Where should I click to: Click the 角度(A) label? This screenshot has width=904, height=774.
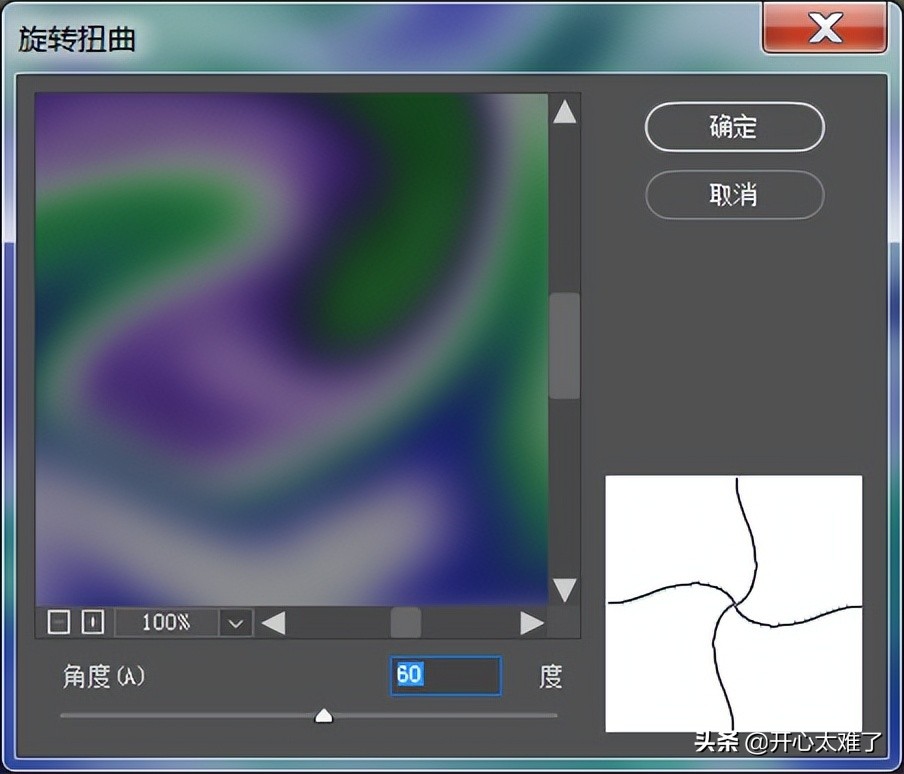(104, 676)
